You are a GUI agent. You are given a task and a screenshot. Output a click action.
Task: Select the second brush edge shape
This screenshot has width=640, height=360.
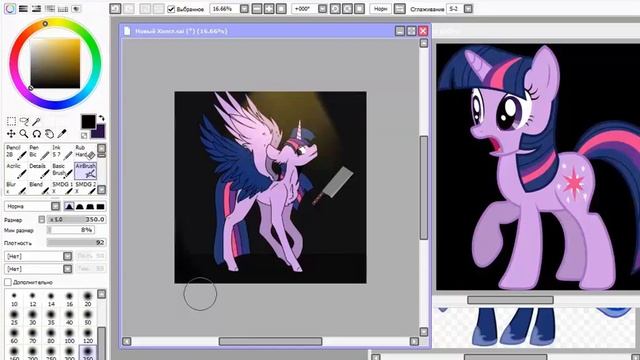click(x=80, y=207)
